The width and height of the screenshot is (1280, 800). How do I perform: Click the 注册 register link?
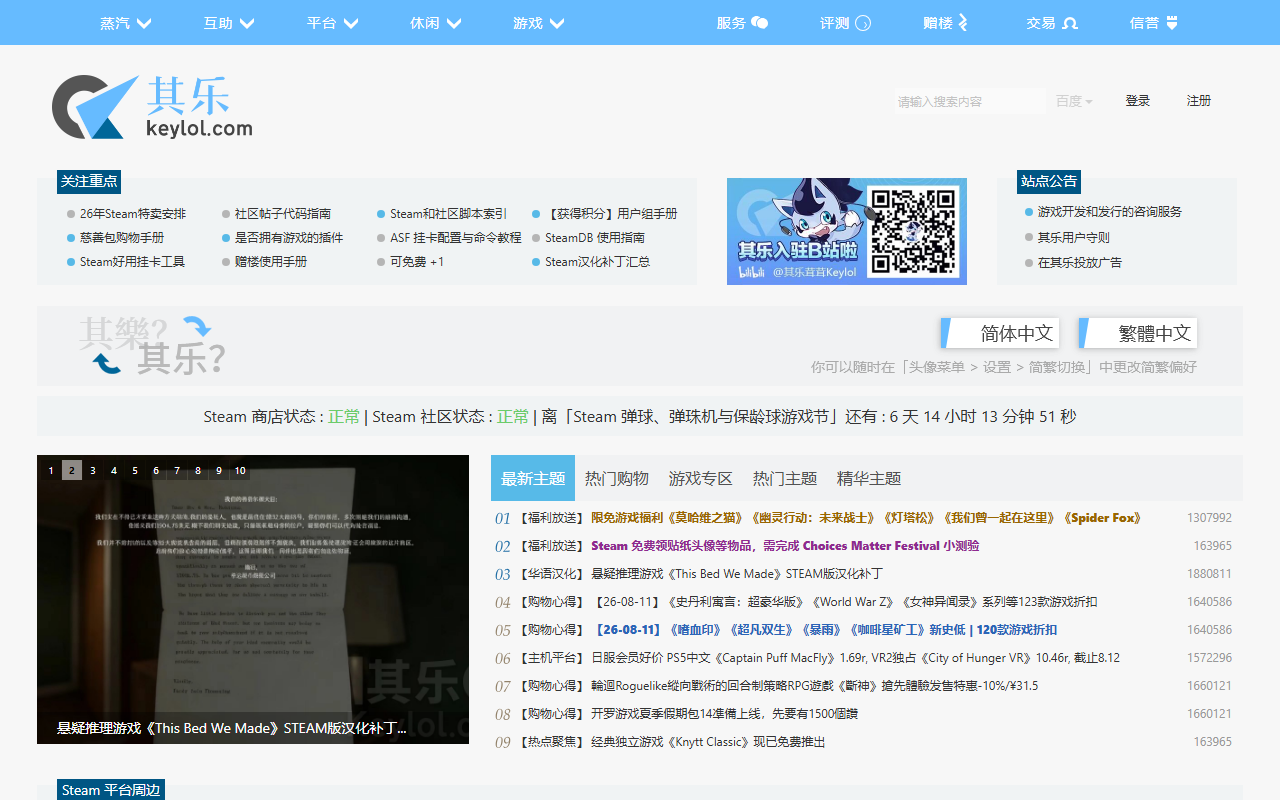(1199, 101)
